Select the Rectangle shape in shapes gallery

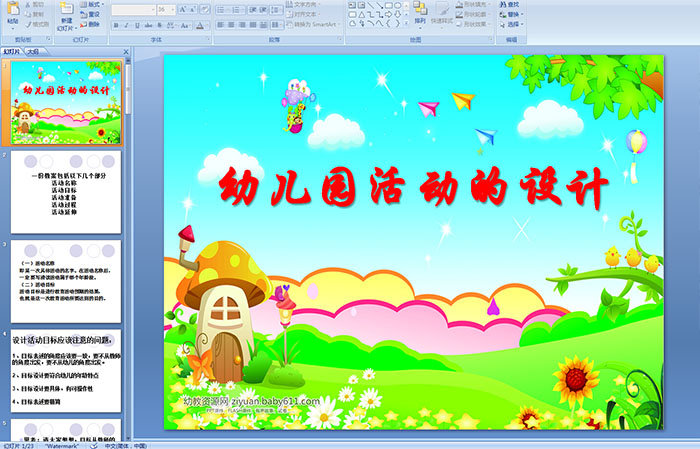pyautogui.click(x=388, y=5)
